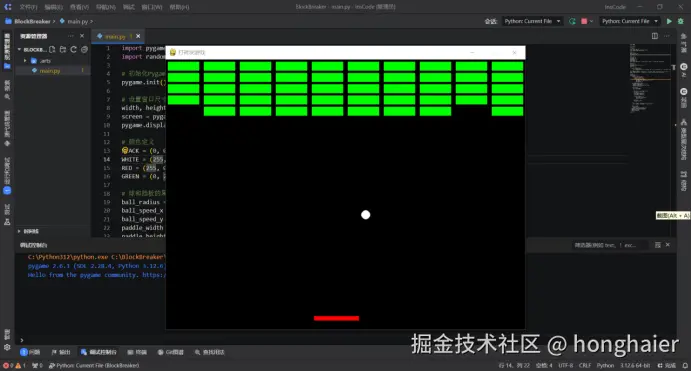Open search view in left activity bar
692x371 pixels.
click(7, 90)
